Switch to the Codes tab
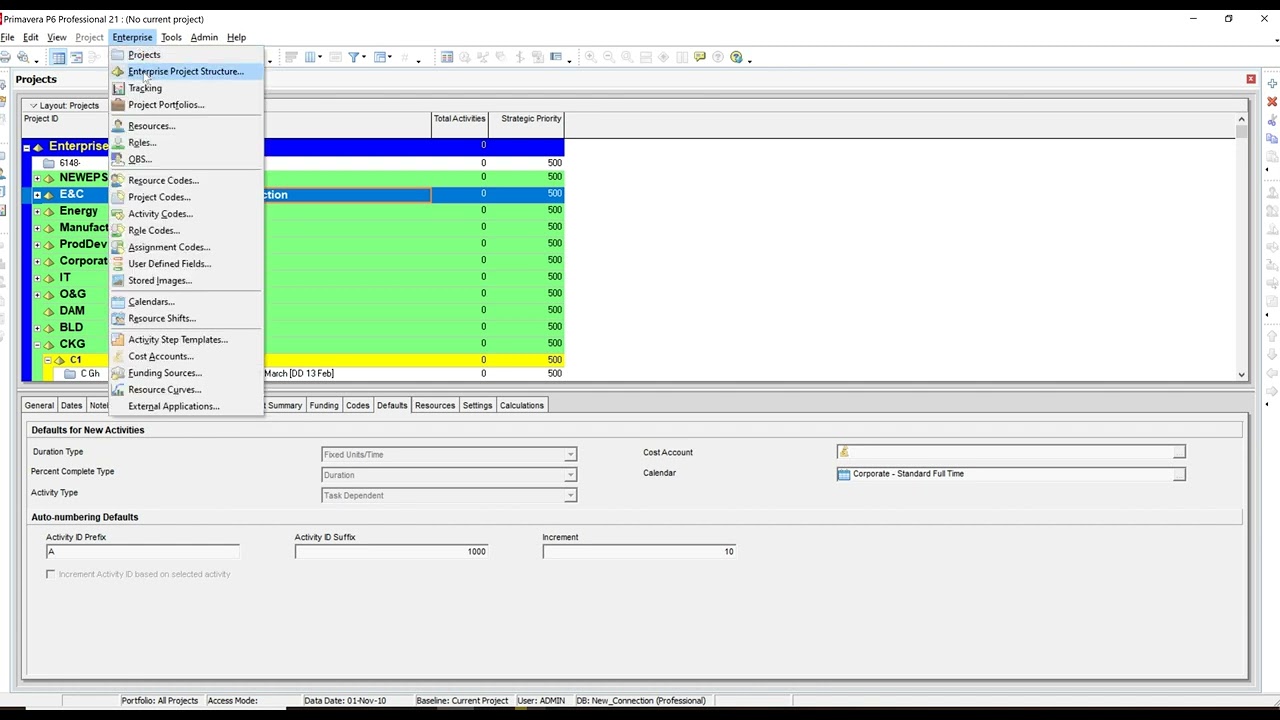Viewport: 1280px width, 720px height. pyautogui.click(x=358, y=405)
